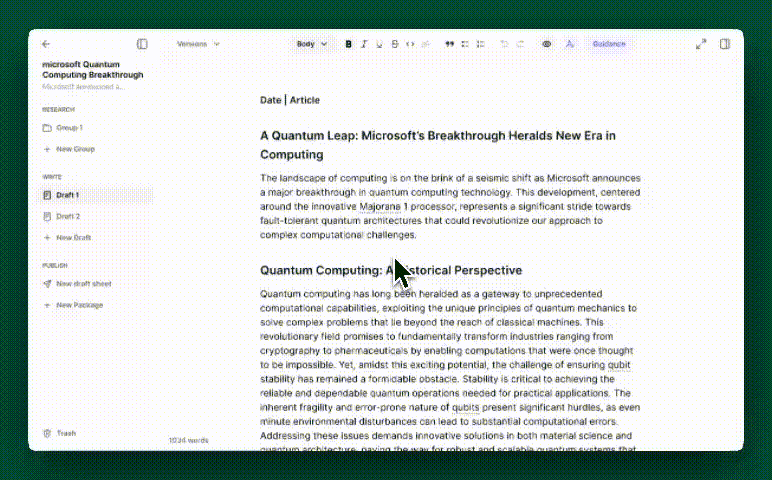Toggle the right sidebar panel icon
The image size is (772, 480).
coord(725,44)
